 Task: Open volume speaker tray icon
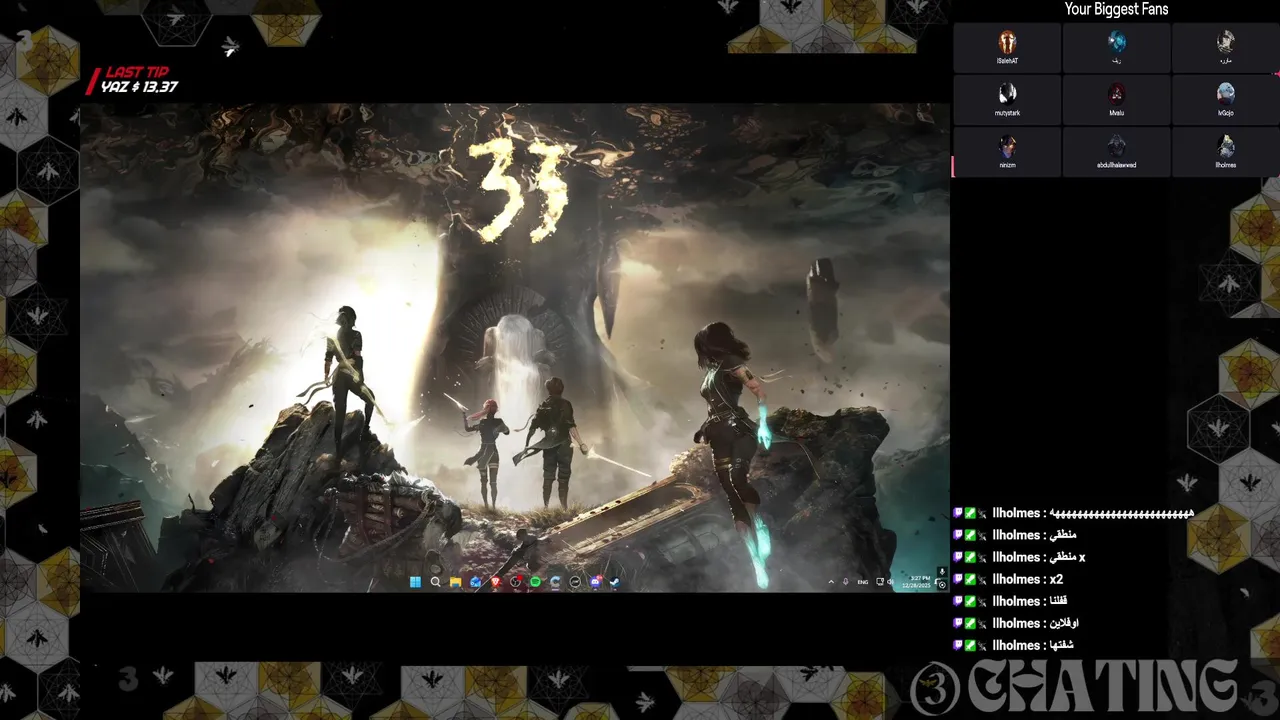click(890, 582)
